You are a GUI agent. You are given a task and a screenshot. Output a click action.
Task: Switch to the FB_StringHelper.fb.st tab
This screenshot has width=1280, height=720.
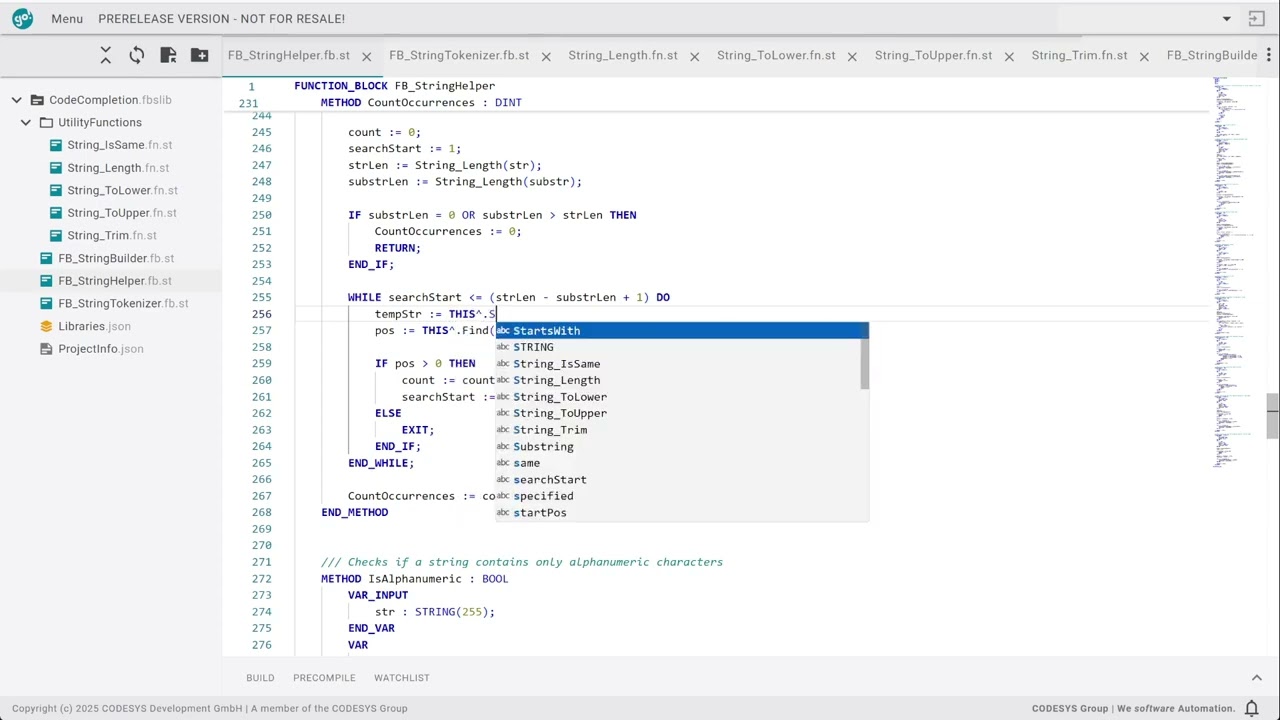tap(289, 55)
